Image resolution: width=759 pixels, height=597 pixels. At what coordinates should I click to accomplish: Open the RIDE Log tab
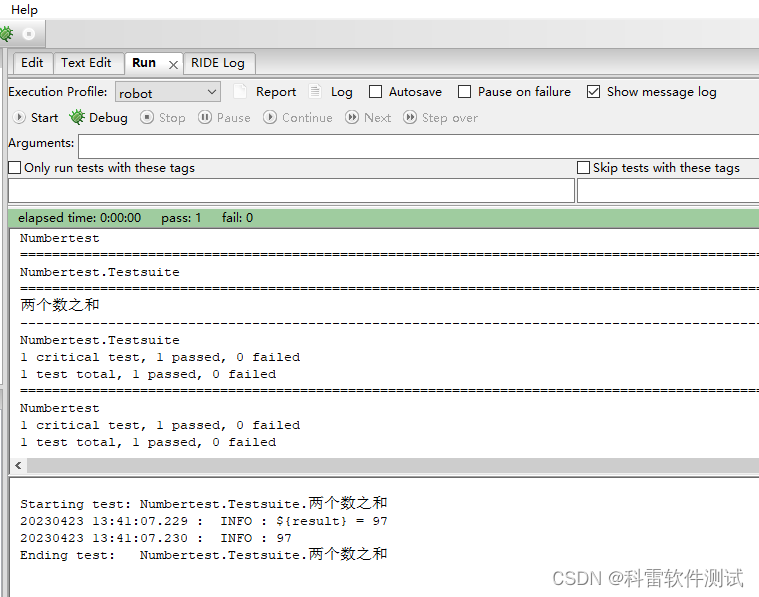coord(218,63)
